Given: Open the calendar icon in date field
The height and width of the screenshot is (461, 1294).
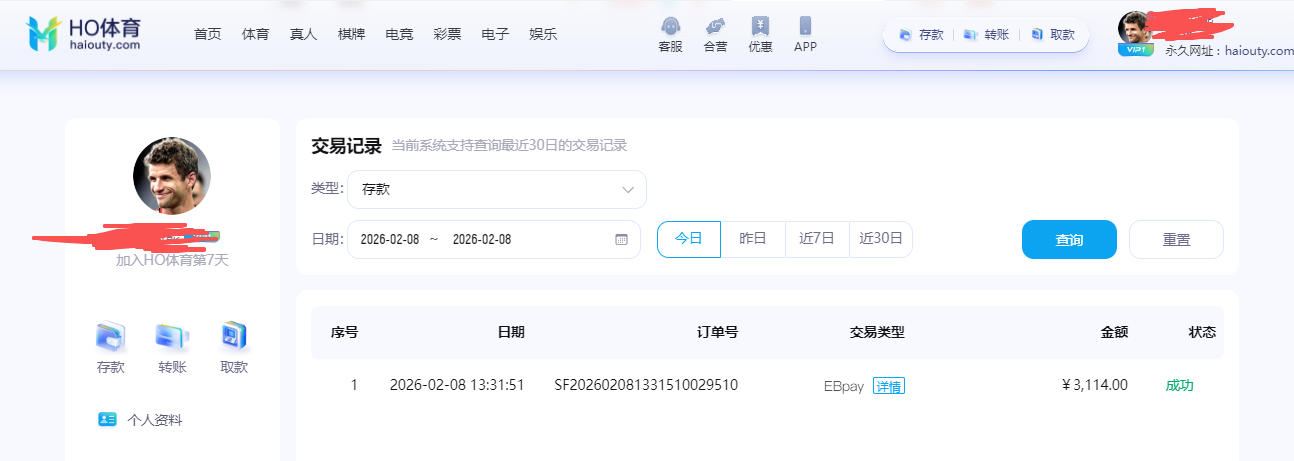Looking at the screenshot, I should (621, 240).
